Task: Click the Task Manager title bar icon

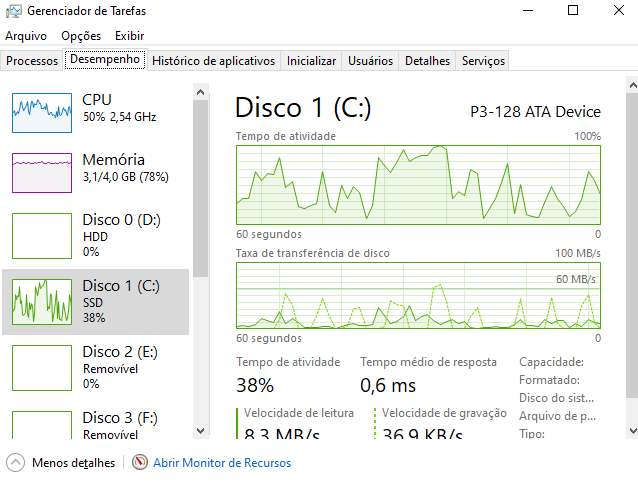Action: [x=13, y=11]
